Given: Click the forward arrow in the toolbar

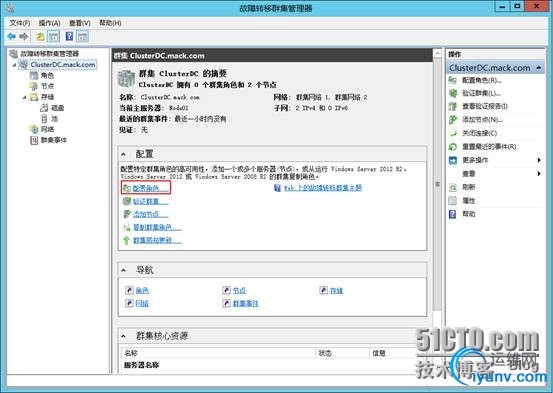Looking at the screenshot, I should pos(24,36).
